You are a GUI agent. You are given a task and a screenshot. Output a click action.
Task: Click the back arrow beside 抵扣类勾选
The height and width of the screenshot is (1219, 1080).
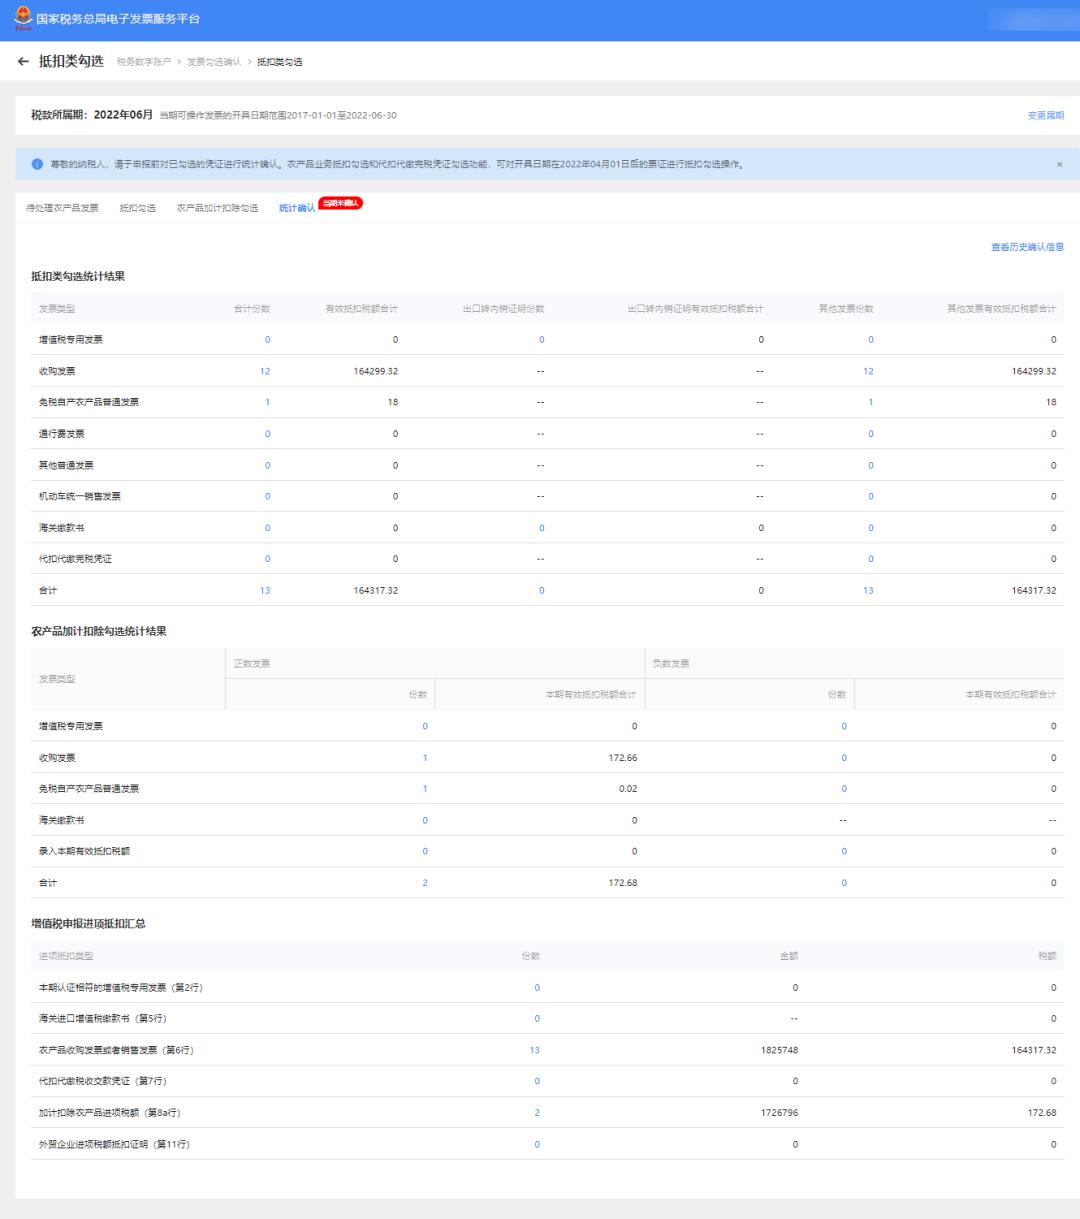coord(23,62)
